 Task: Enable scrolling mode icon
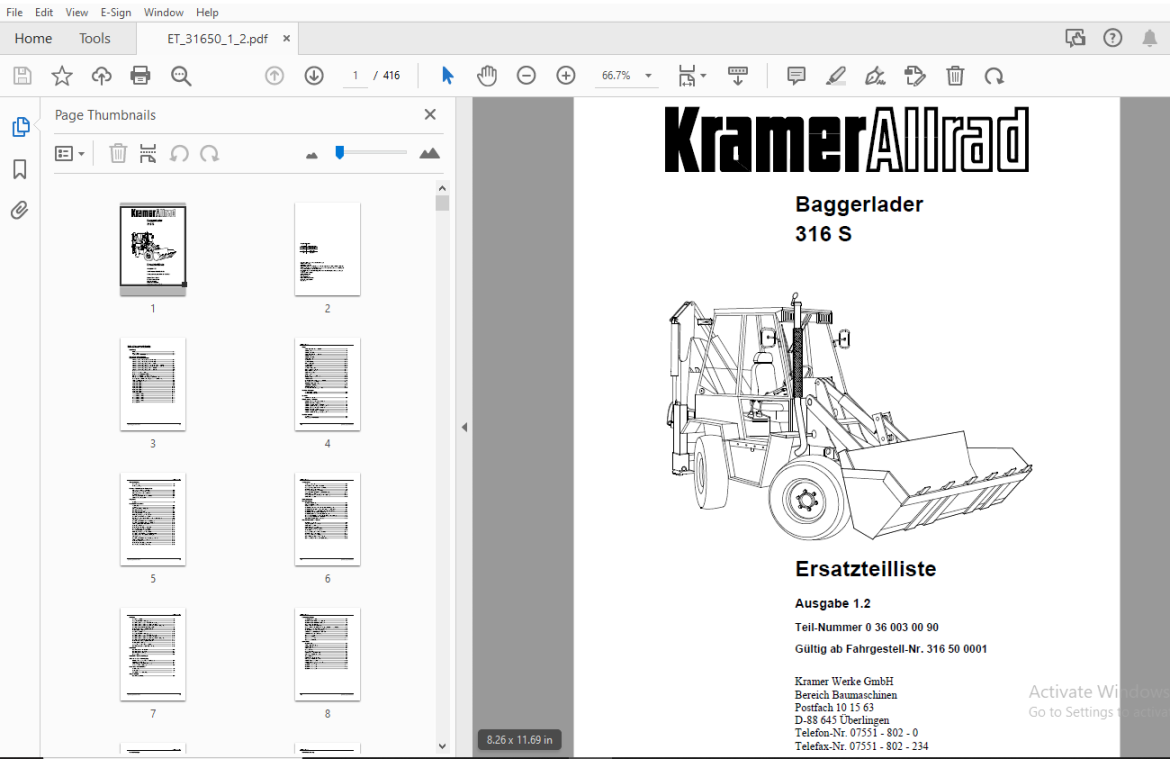738,75
